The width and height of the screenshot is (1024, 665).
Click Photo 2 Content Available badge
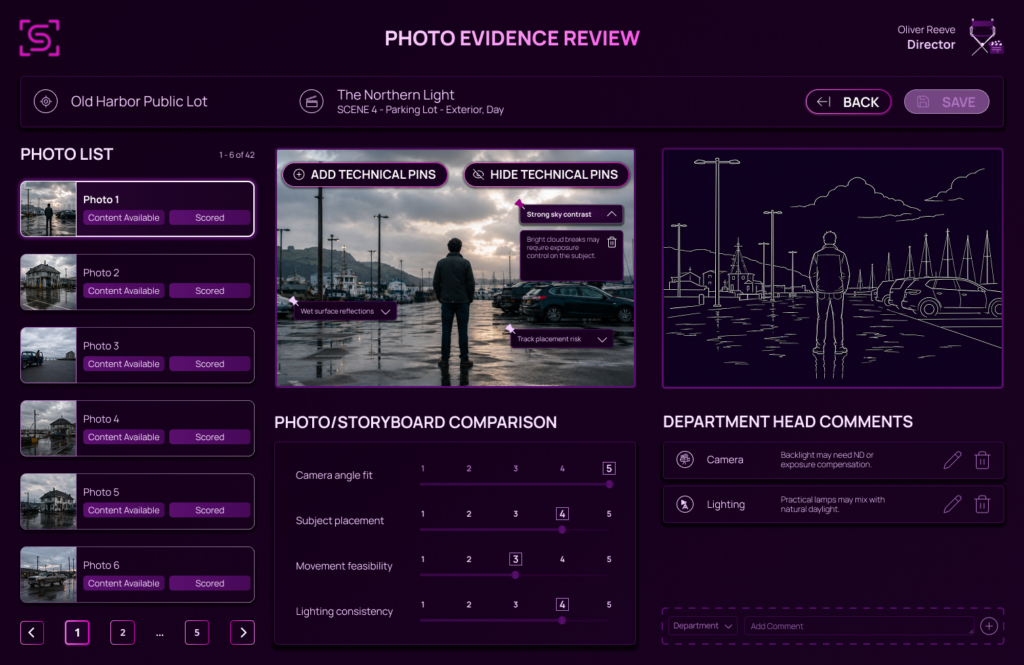[x=123, y=291]
